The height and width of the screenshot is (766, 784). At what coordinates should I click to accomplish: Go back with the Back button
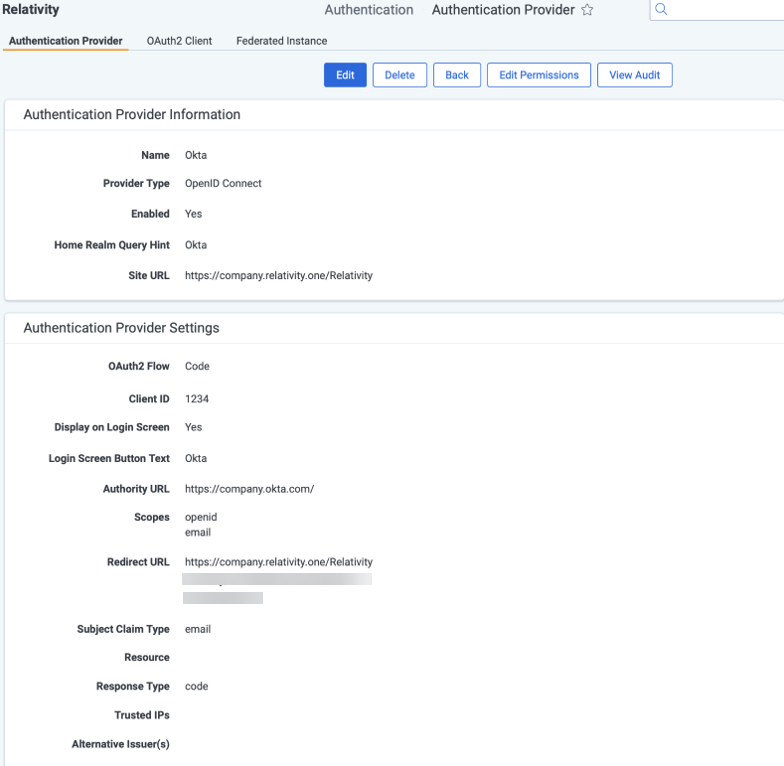click(x=456, y=75)
